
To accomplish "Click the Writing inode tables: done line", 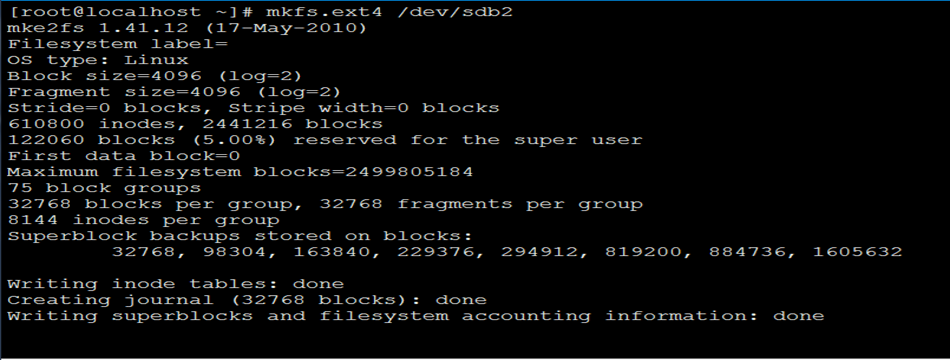I will coord(176,283).
